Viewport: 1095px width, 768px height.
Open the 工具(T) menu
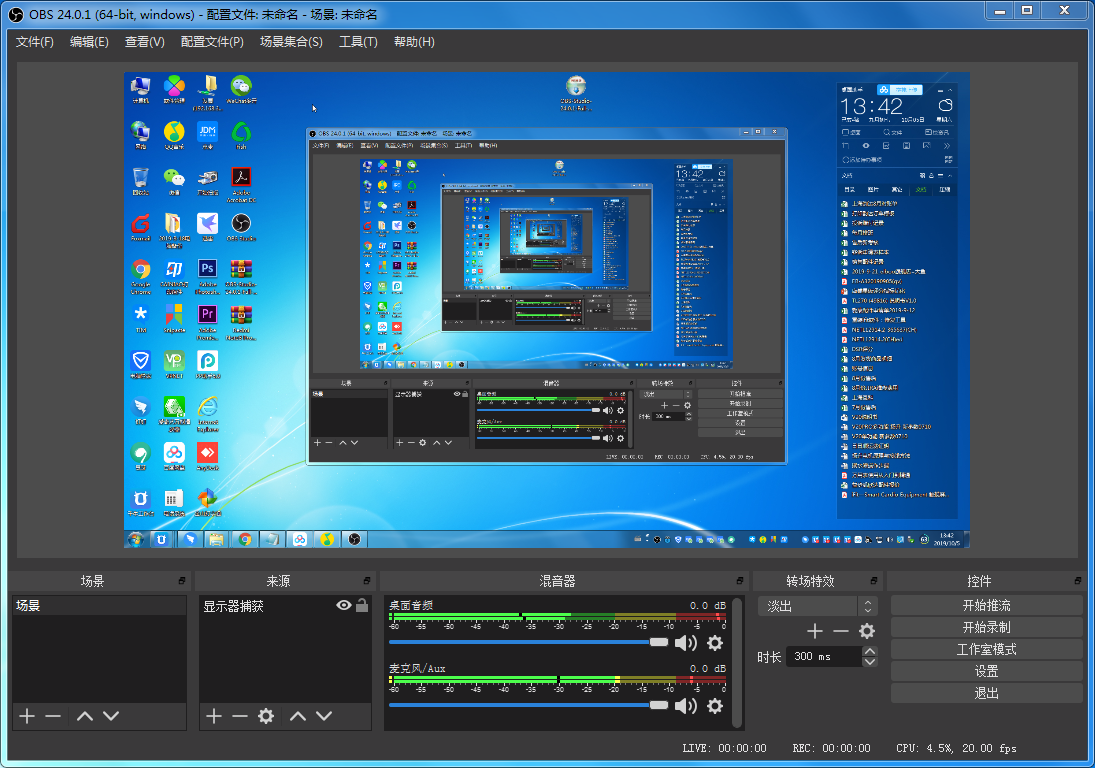click(x=358, y=41)
